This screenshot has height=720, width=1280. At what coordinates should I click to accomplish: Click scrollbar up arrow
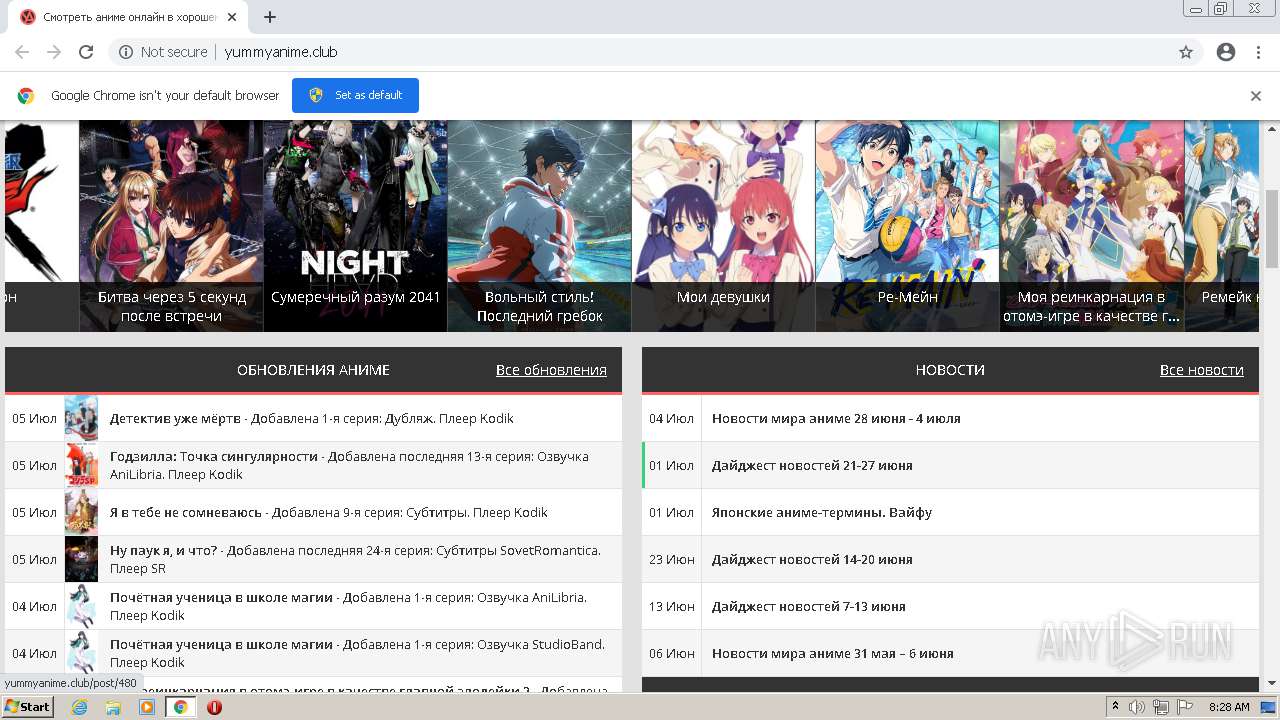[x=1272, y=127]
